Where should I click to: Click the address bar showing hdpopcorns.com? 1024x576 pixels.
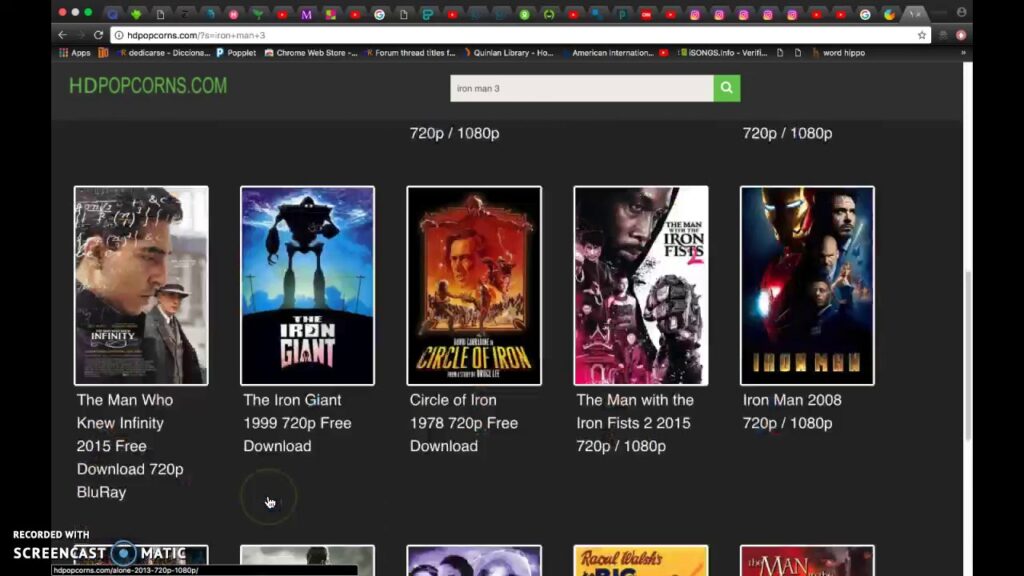(519, 35)
